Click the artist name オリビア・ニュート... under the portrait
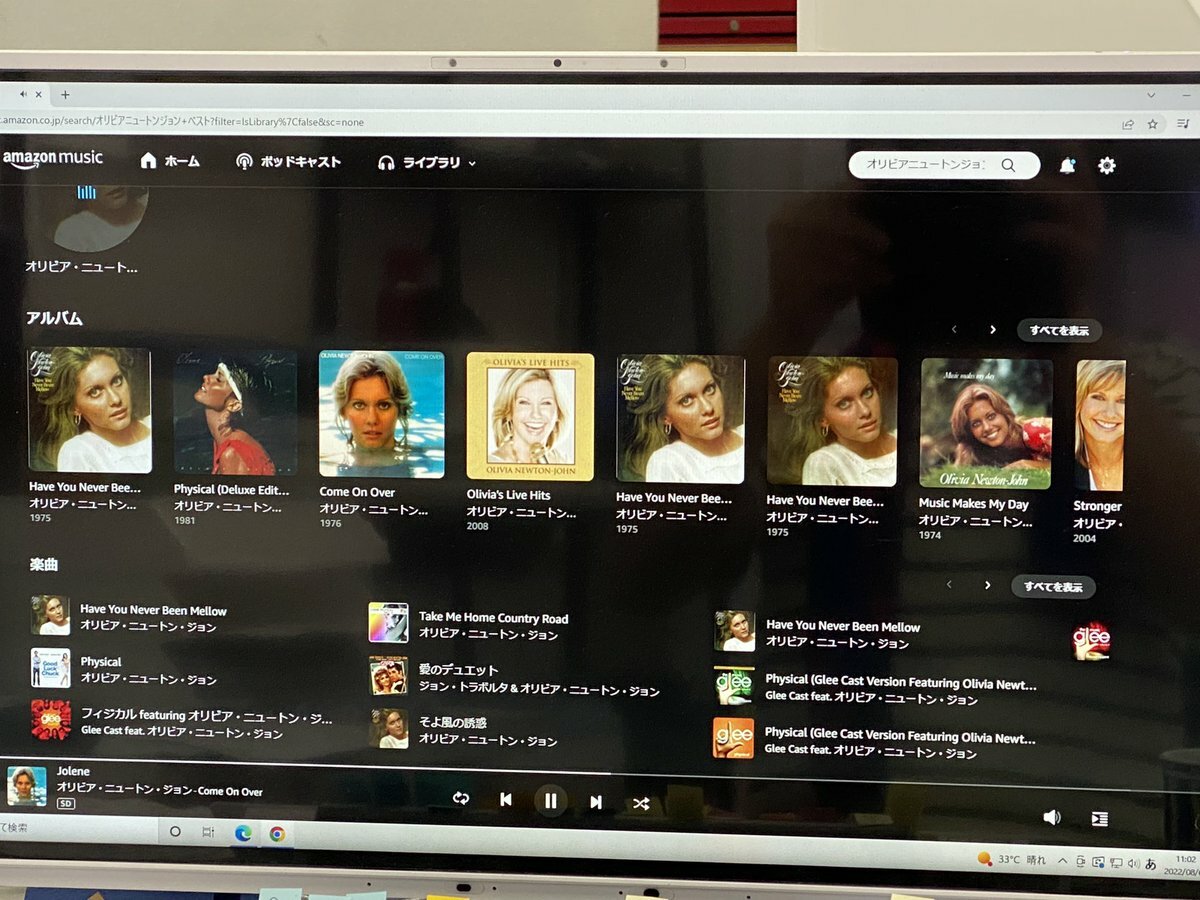1200x900 pixels. pos(81,267)
